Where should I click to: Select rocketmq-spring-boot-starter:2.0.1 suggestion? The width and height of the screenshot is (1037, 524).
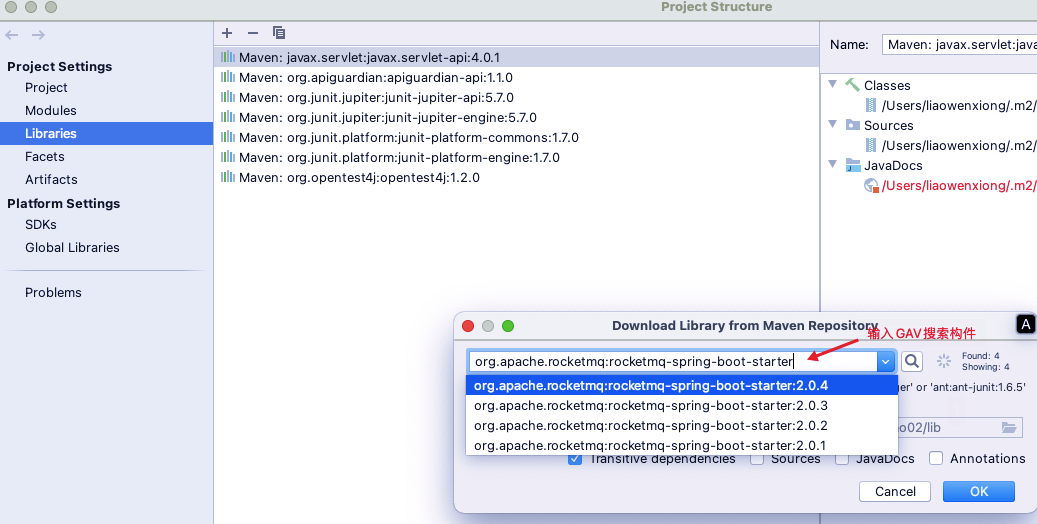tap(682, 445)
